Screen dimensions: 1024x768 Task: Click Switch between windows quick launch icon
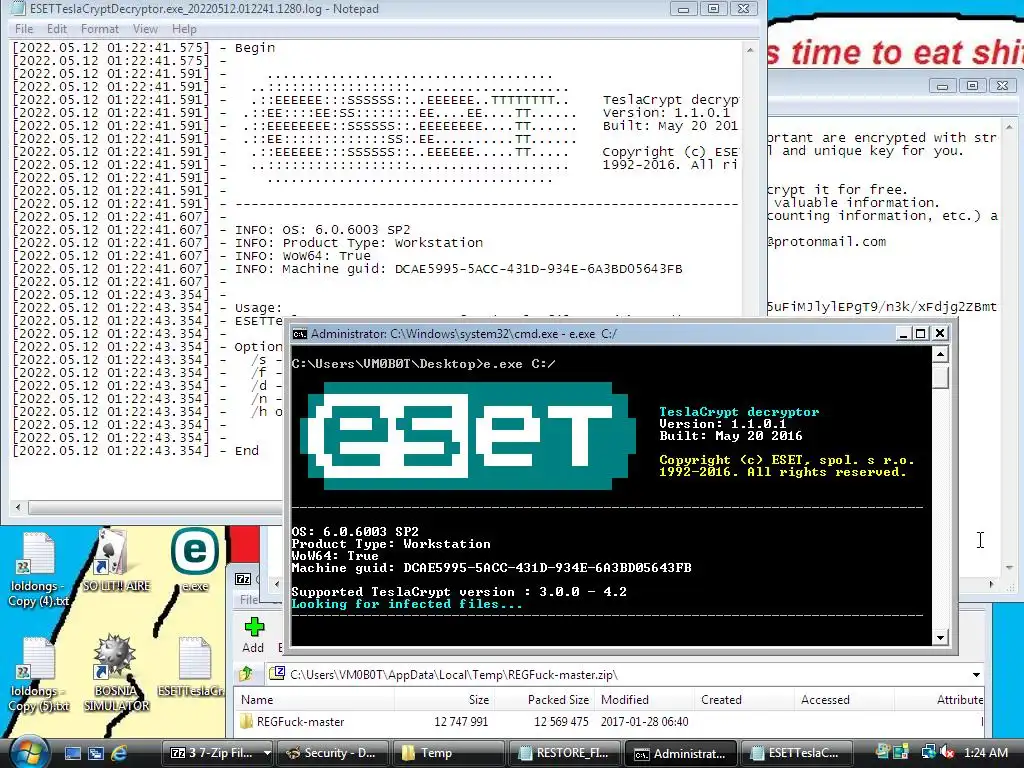tap(96, 753)
